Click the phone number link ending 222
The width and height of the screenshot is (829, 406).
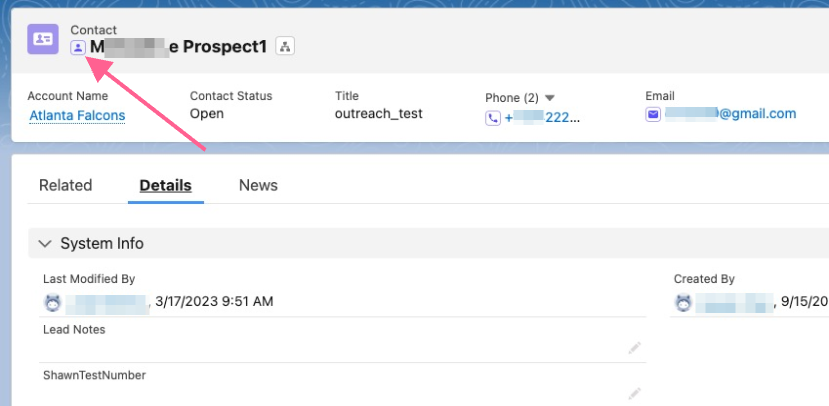click(x=542, y=118)
